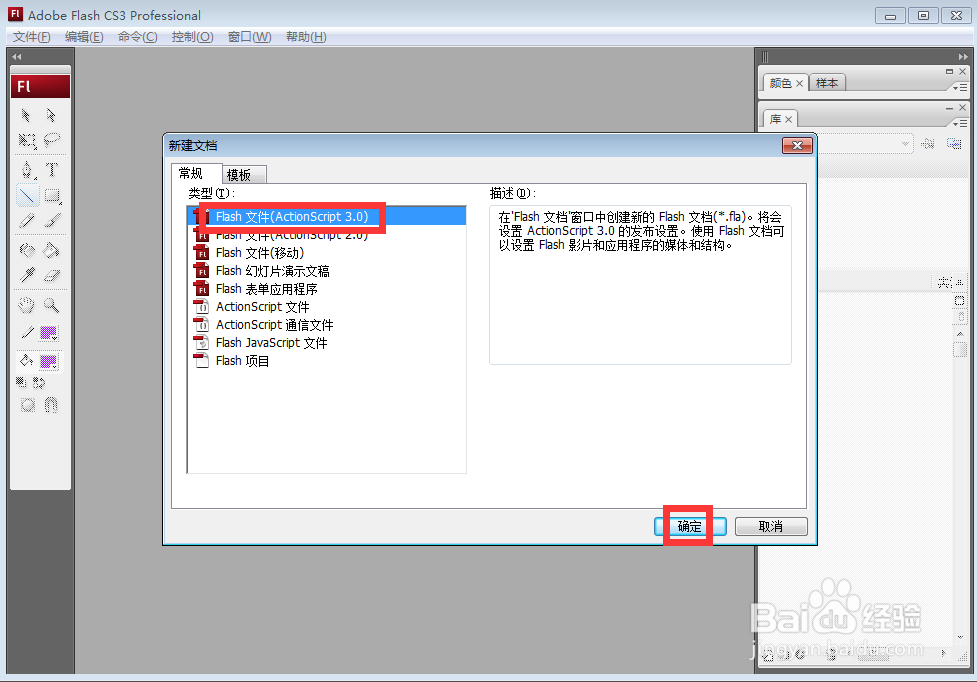This screenshot has height=682, width=977.
Task: Open the 命令(C) menu
Action: (x=138, y=37)
